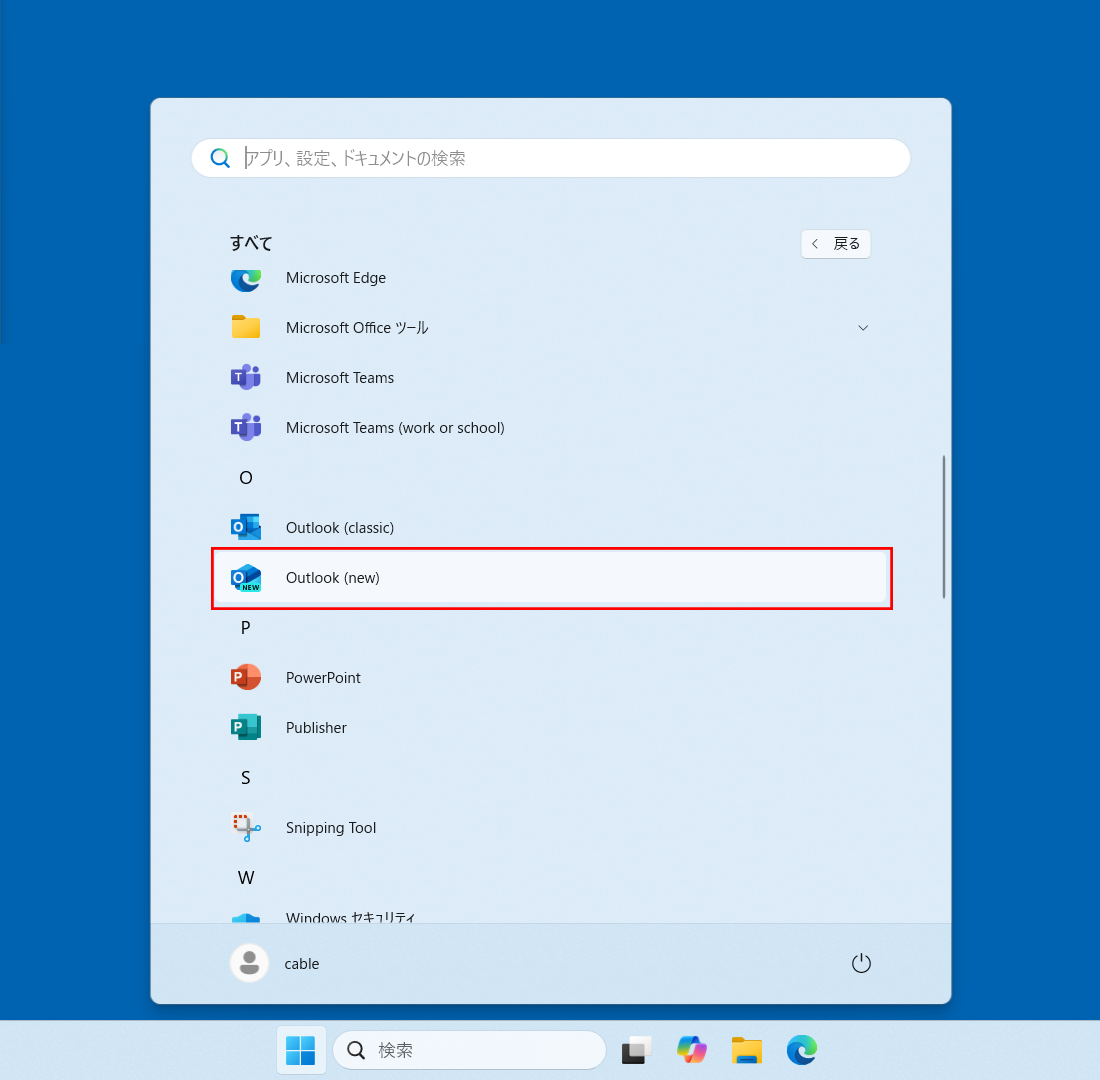Click the Microsoft Edge label
The height and width of the screenshot is (1080, 1100).
pyautogui.click(x=335, y=278)
